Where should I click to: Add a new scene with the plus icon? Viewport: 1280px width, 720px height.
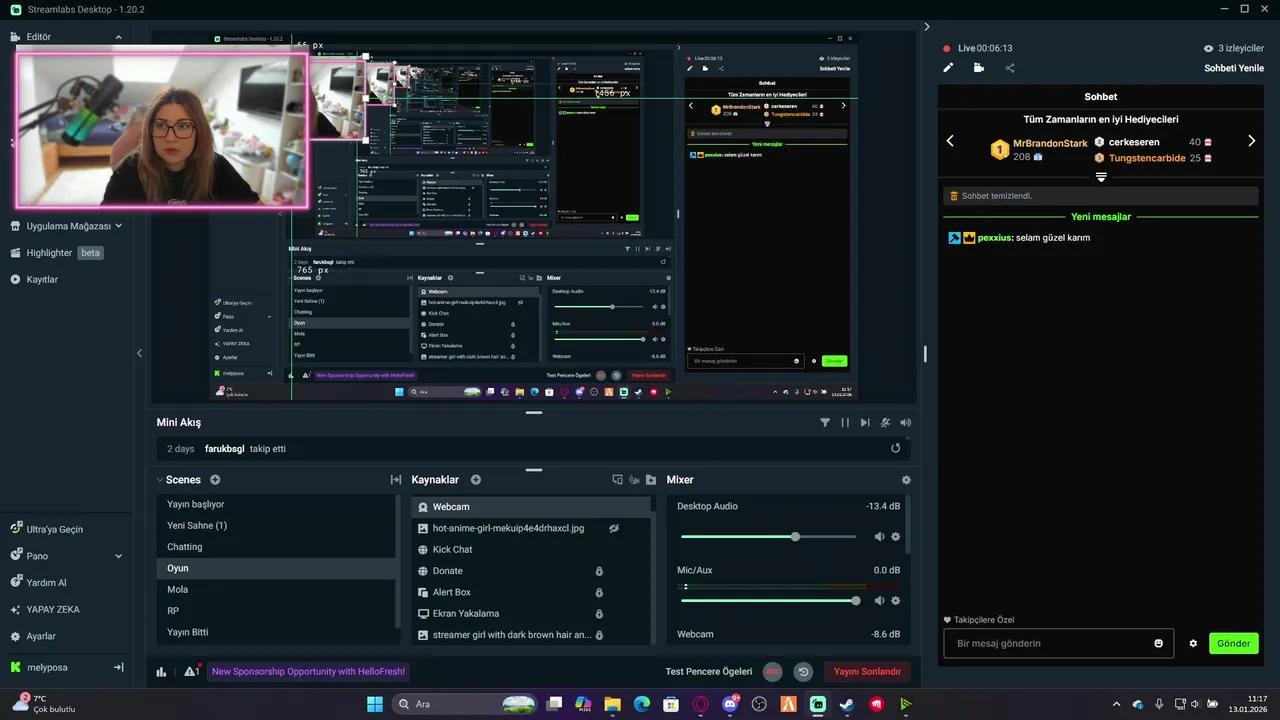(x=215, y=480)
